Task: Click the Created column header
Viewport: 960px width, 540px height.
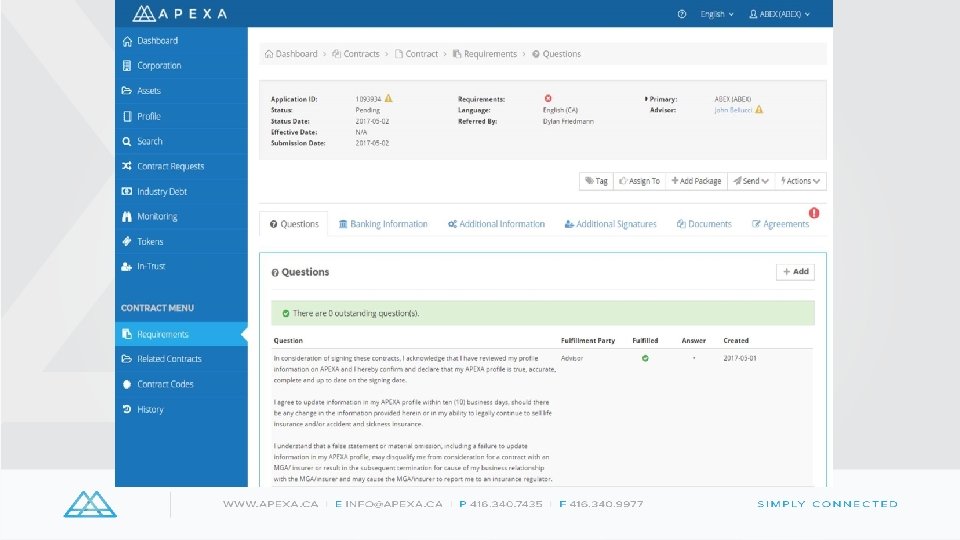Action: (x=736, y=340)
